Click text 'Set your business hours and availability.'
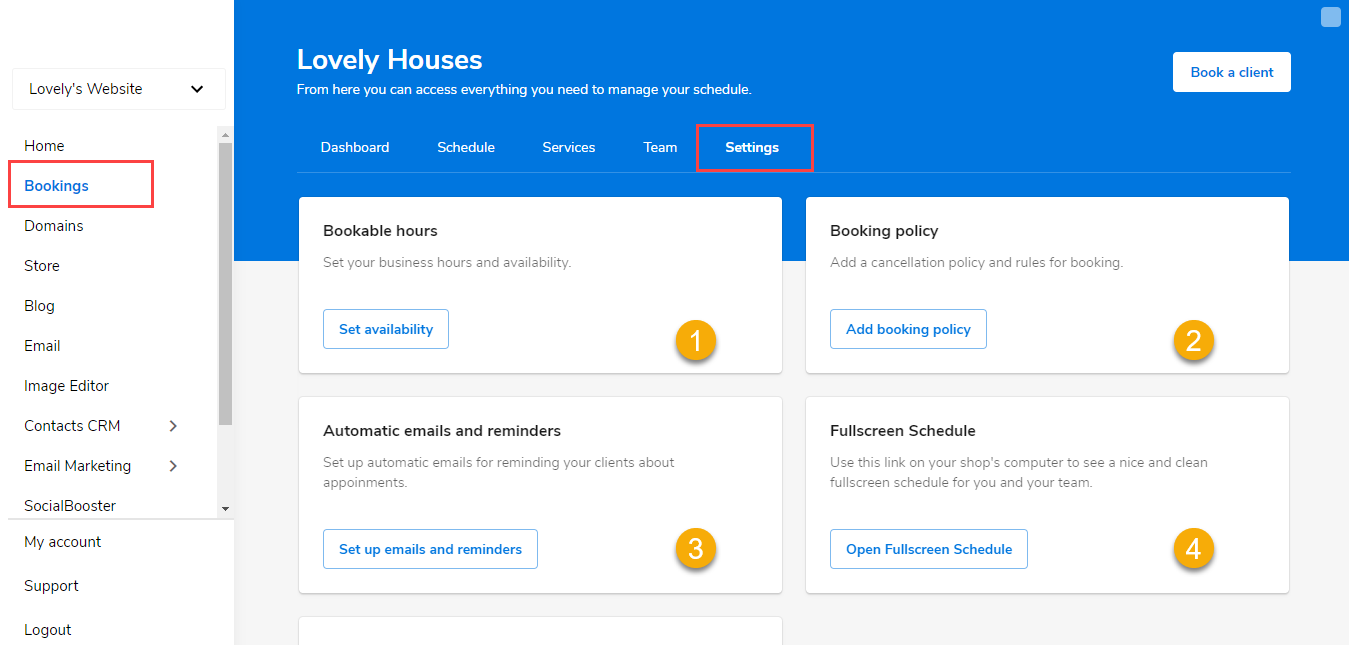 [447, 263]
